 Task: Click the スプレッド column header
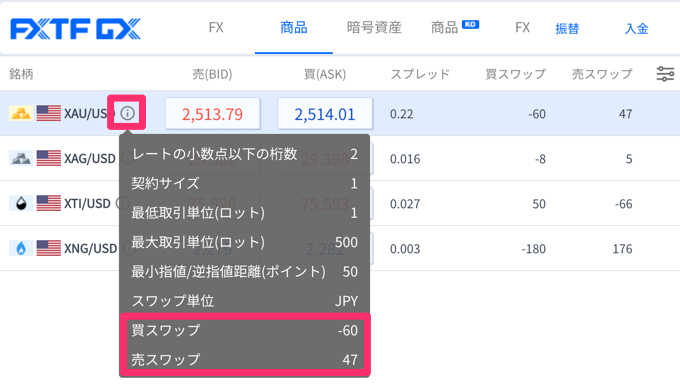[420, 74]
